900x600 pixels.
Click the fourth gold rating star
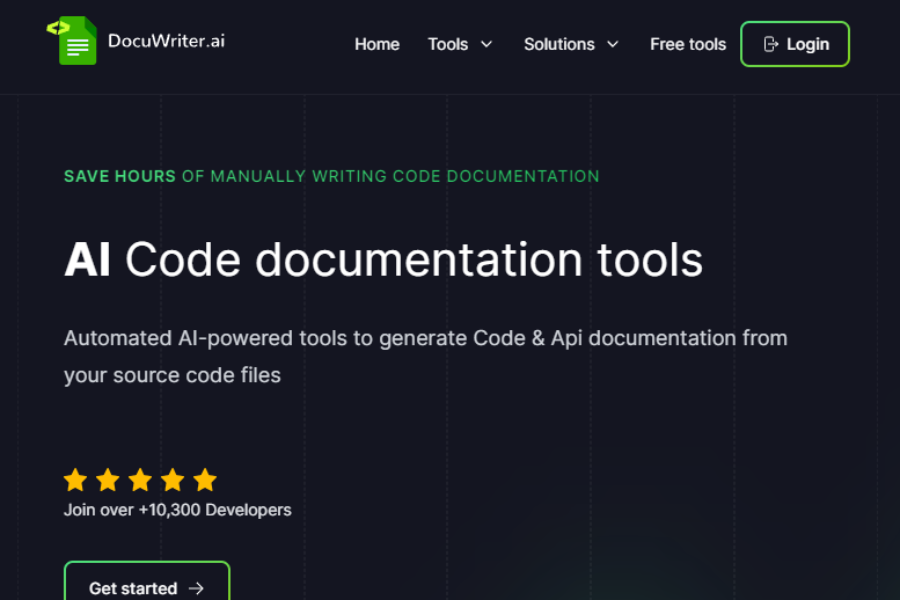[x=173, y=479]
